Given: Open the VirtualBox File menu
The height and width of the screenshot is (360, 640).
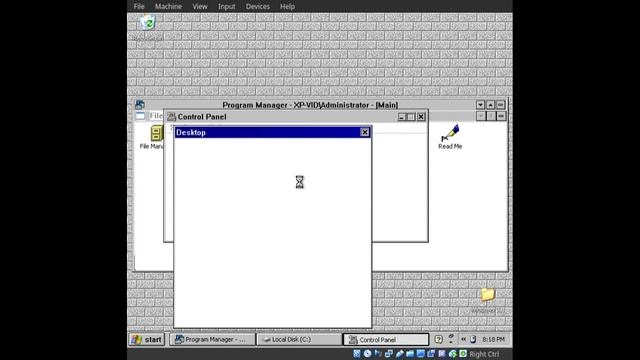Looking at the screenshot, I should (139, 6).
